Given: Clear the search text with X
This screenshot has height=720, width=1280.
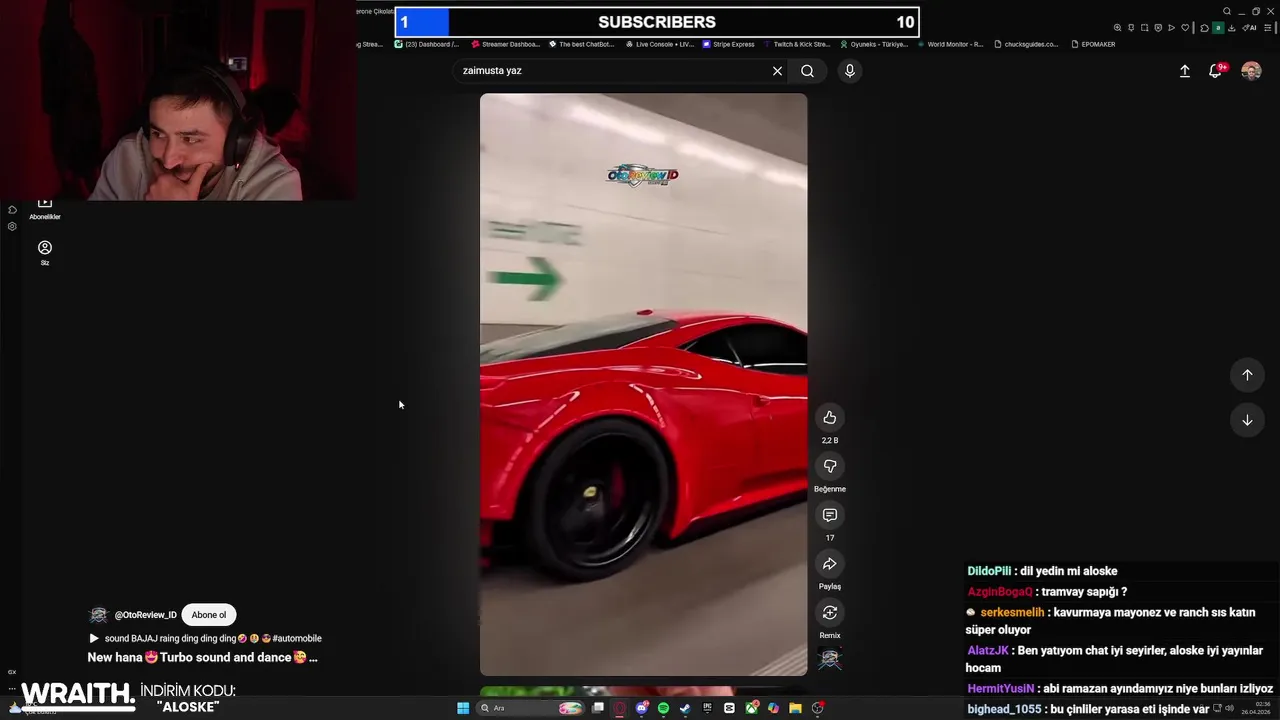Looking at the screenshot, I should click(x=777, y=71).
